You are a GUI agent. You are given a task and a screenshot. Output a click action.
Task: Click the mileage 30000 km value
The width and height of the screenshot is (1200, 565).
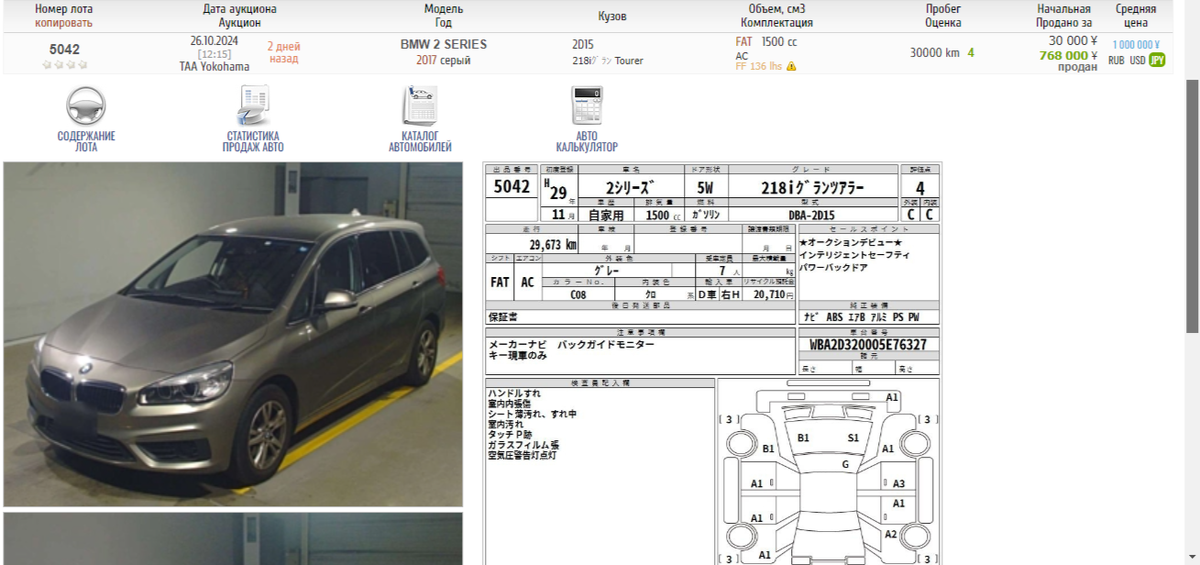(936, 53)
